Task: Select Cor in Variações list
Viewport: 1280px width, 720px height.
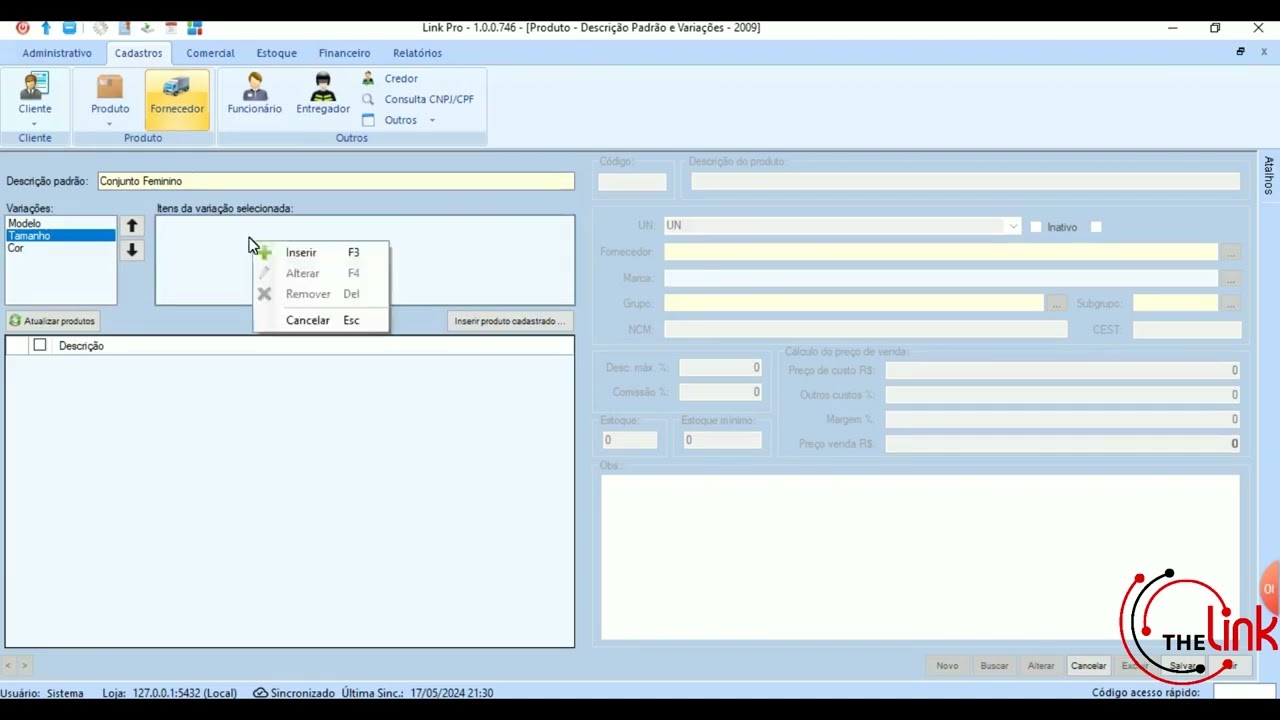Action: point(60,248)
